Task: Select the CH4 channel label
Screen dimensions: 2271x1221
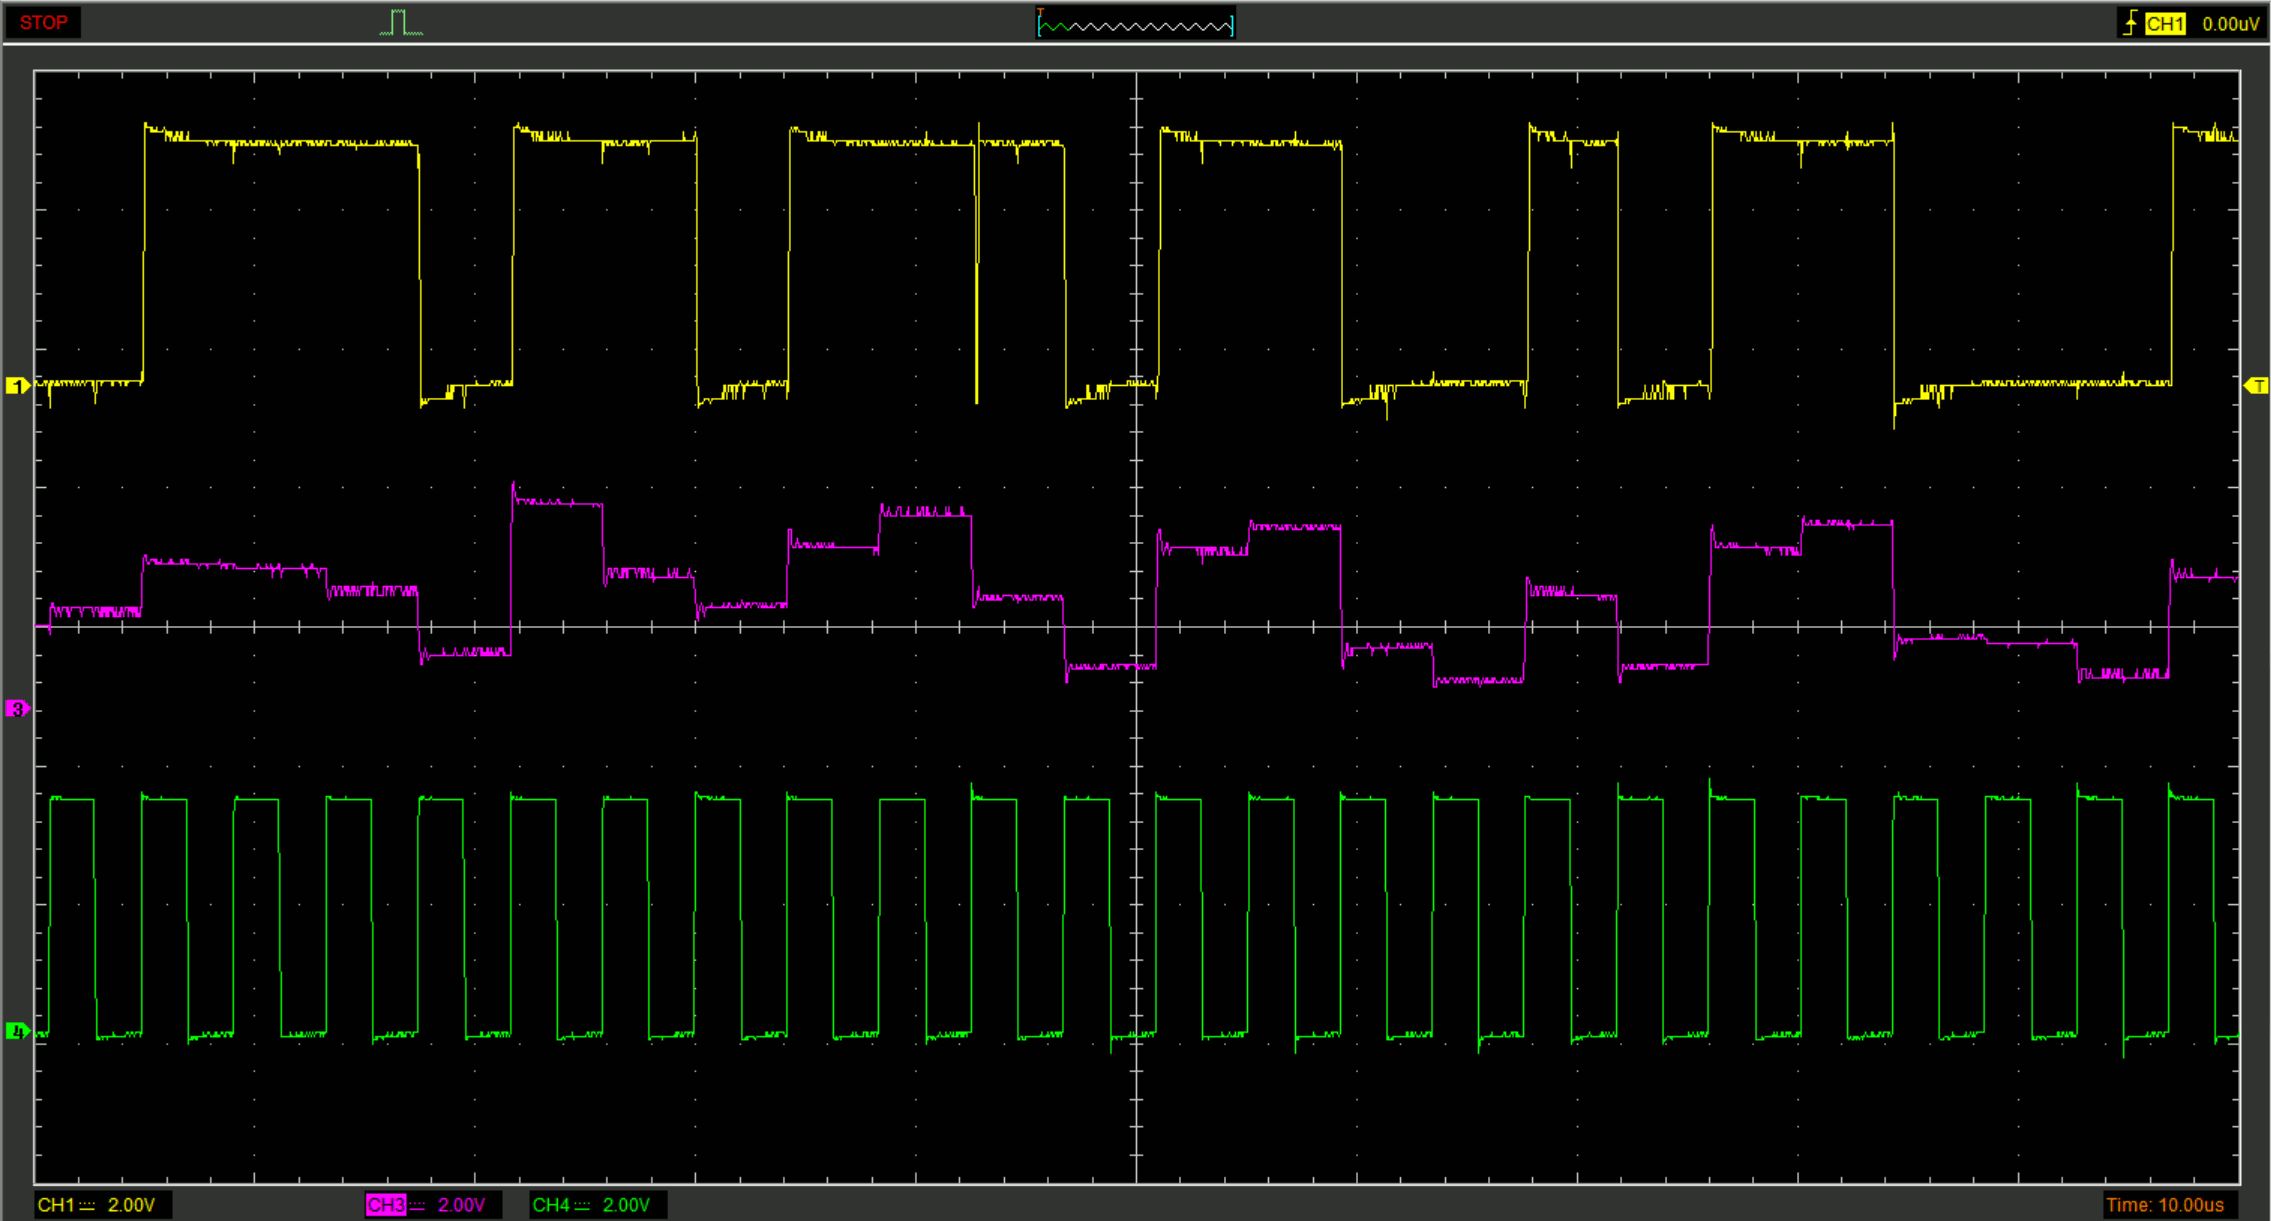Action: 551,1205
